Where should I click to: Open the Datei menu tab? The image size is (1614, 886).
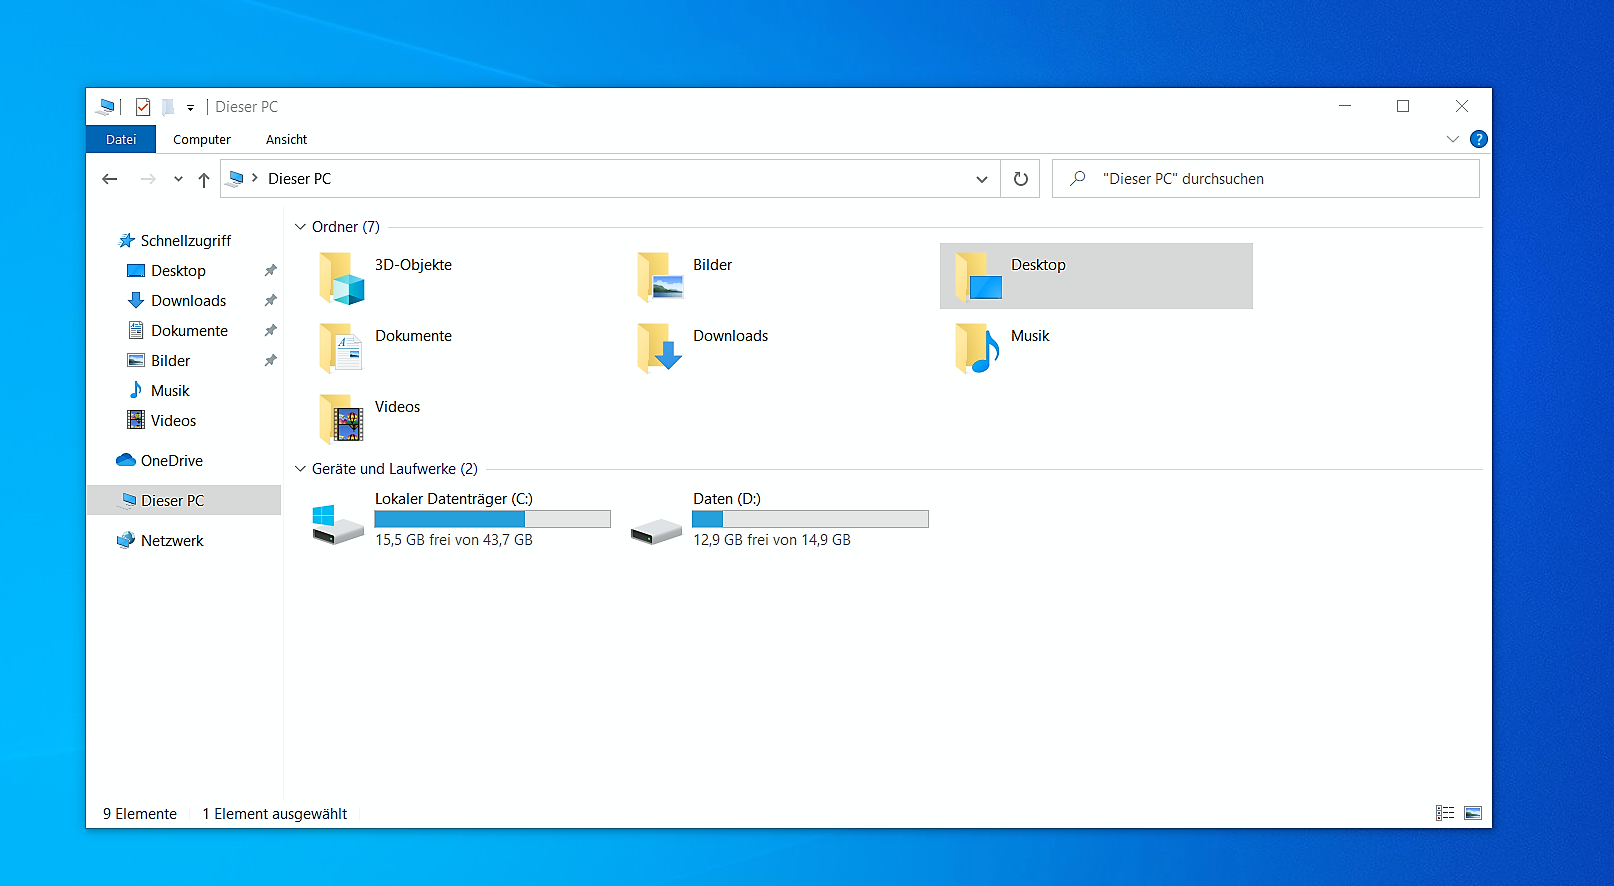pyautogui.click(x=121, y=139)
